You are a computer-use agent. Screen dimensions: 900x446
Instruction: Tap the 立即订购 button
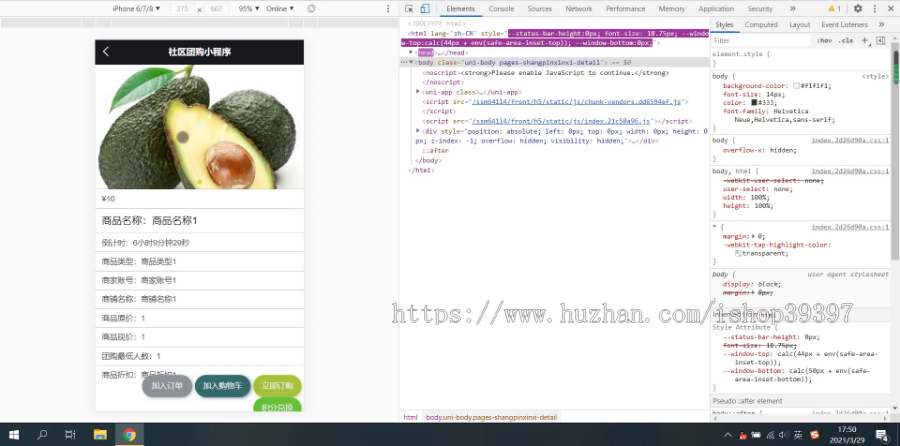pos(277,386)
